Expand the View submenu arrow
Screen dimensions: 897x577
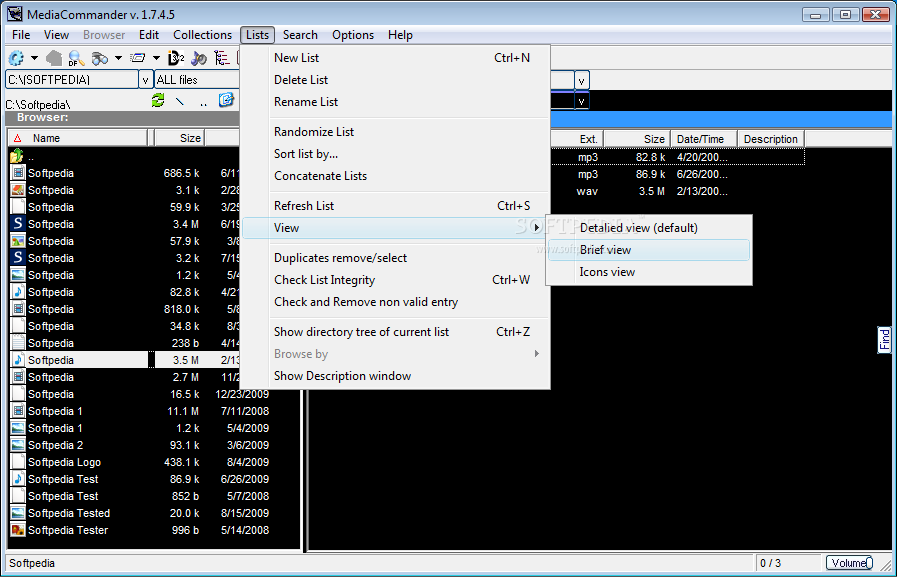click(537, 228)
